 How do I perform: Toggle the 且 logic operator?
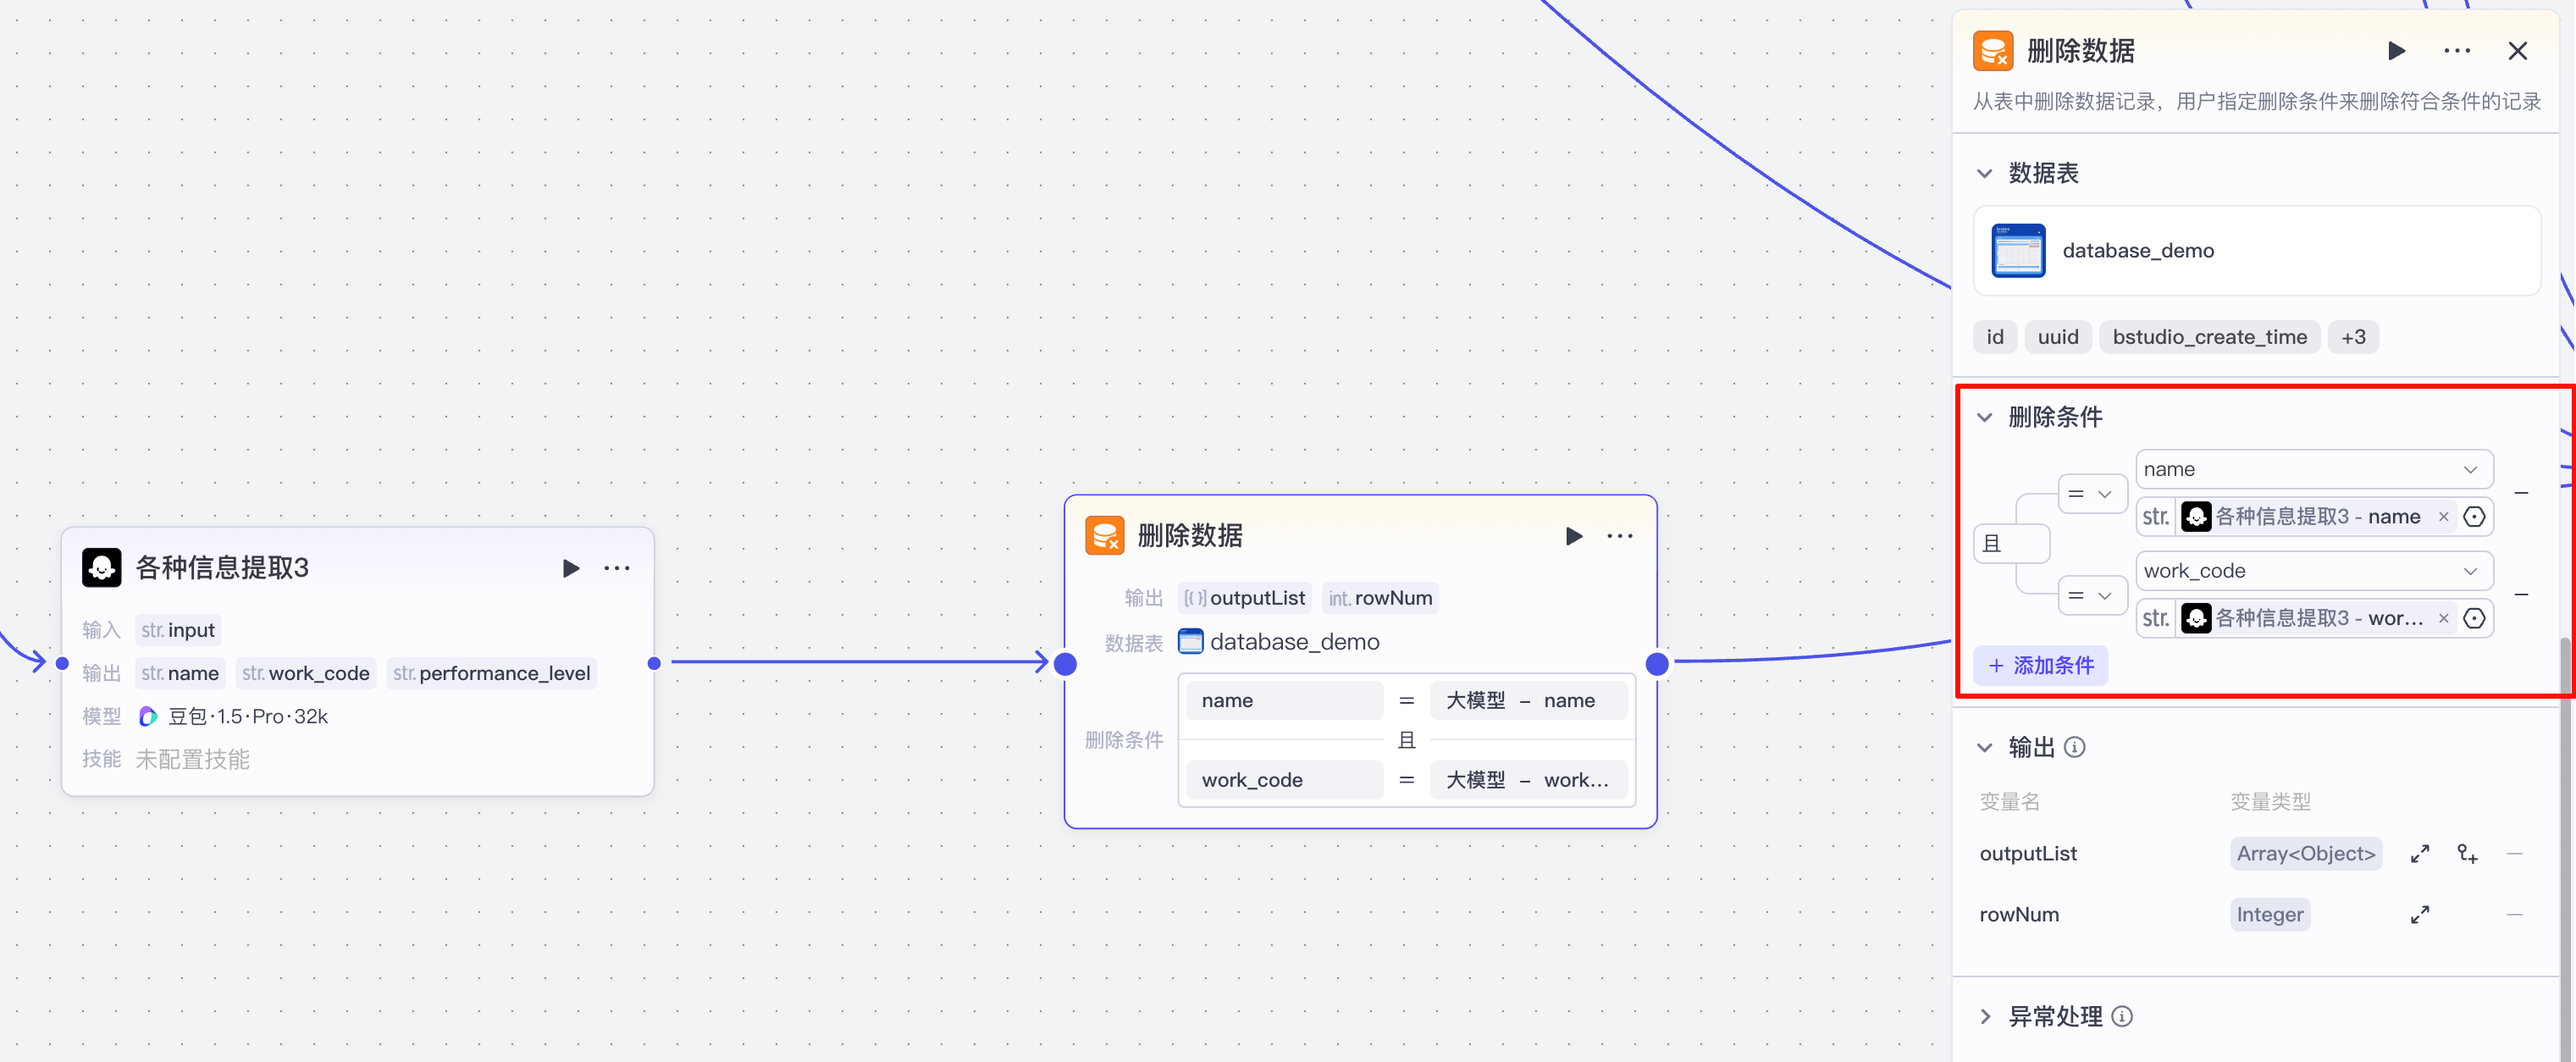click(x=2010, y=544)
